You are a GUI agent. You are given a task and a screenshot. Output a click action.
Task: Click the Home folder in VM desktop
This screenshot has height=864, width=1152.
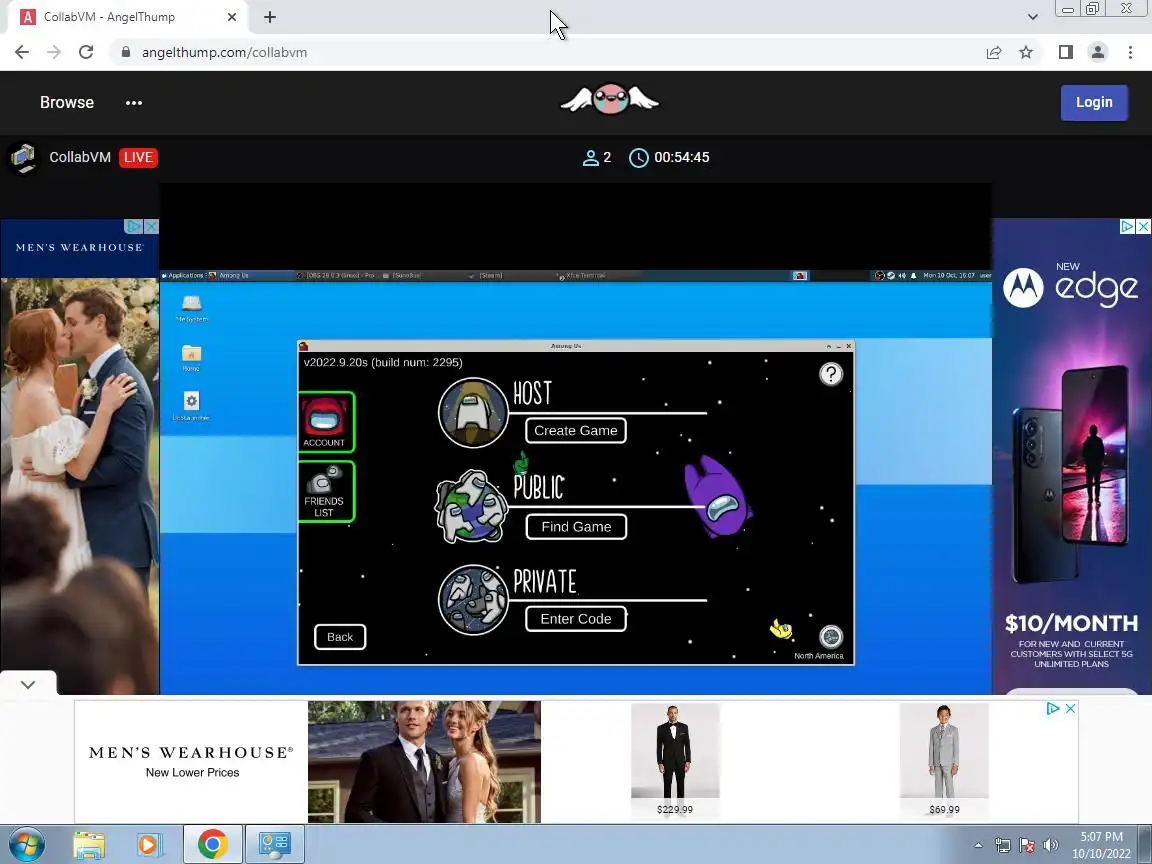191,358
